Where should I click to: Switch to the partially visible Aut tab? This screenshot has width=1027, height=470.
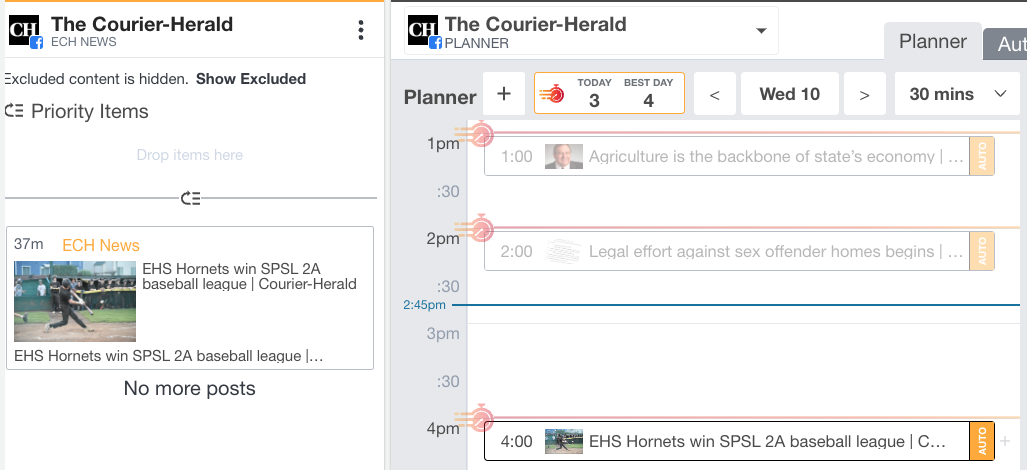[1006, 45]
